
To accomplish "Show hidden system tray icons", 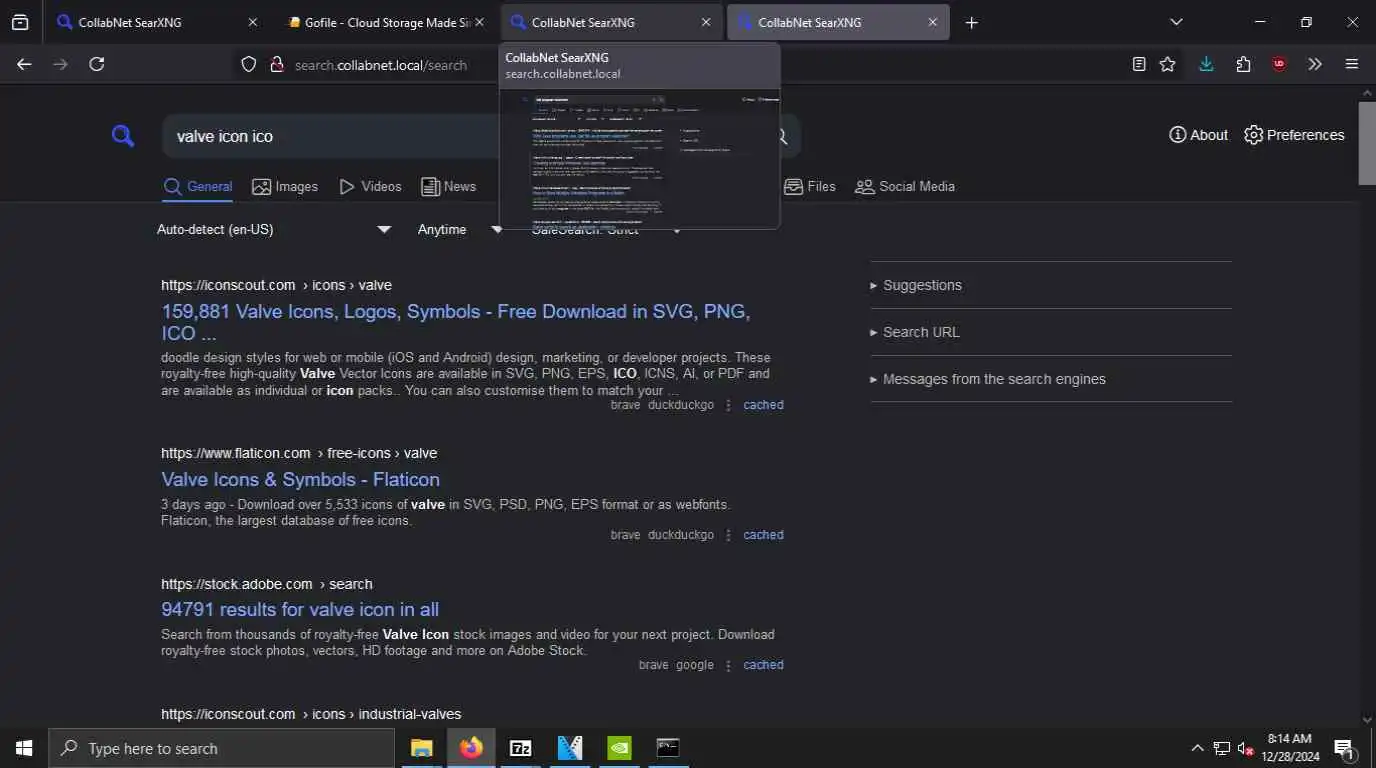I will click(x=1197, y=748).
